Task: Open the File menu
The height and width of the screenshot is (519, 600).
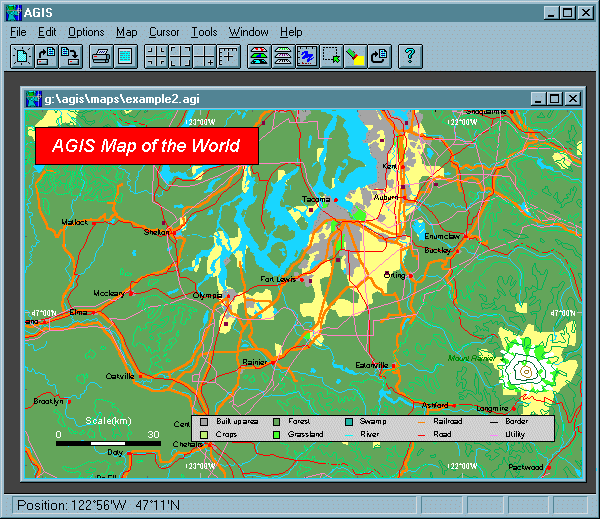Action: tap(18, 32)
